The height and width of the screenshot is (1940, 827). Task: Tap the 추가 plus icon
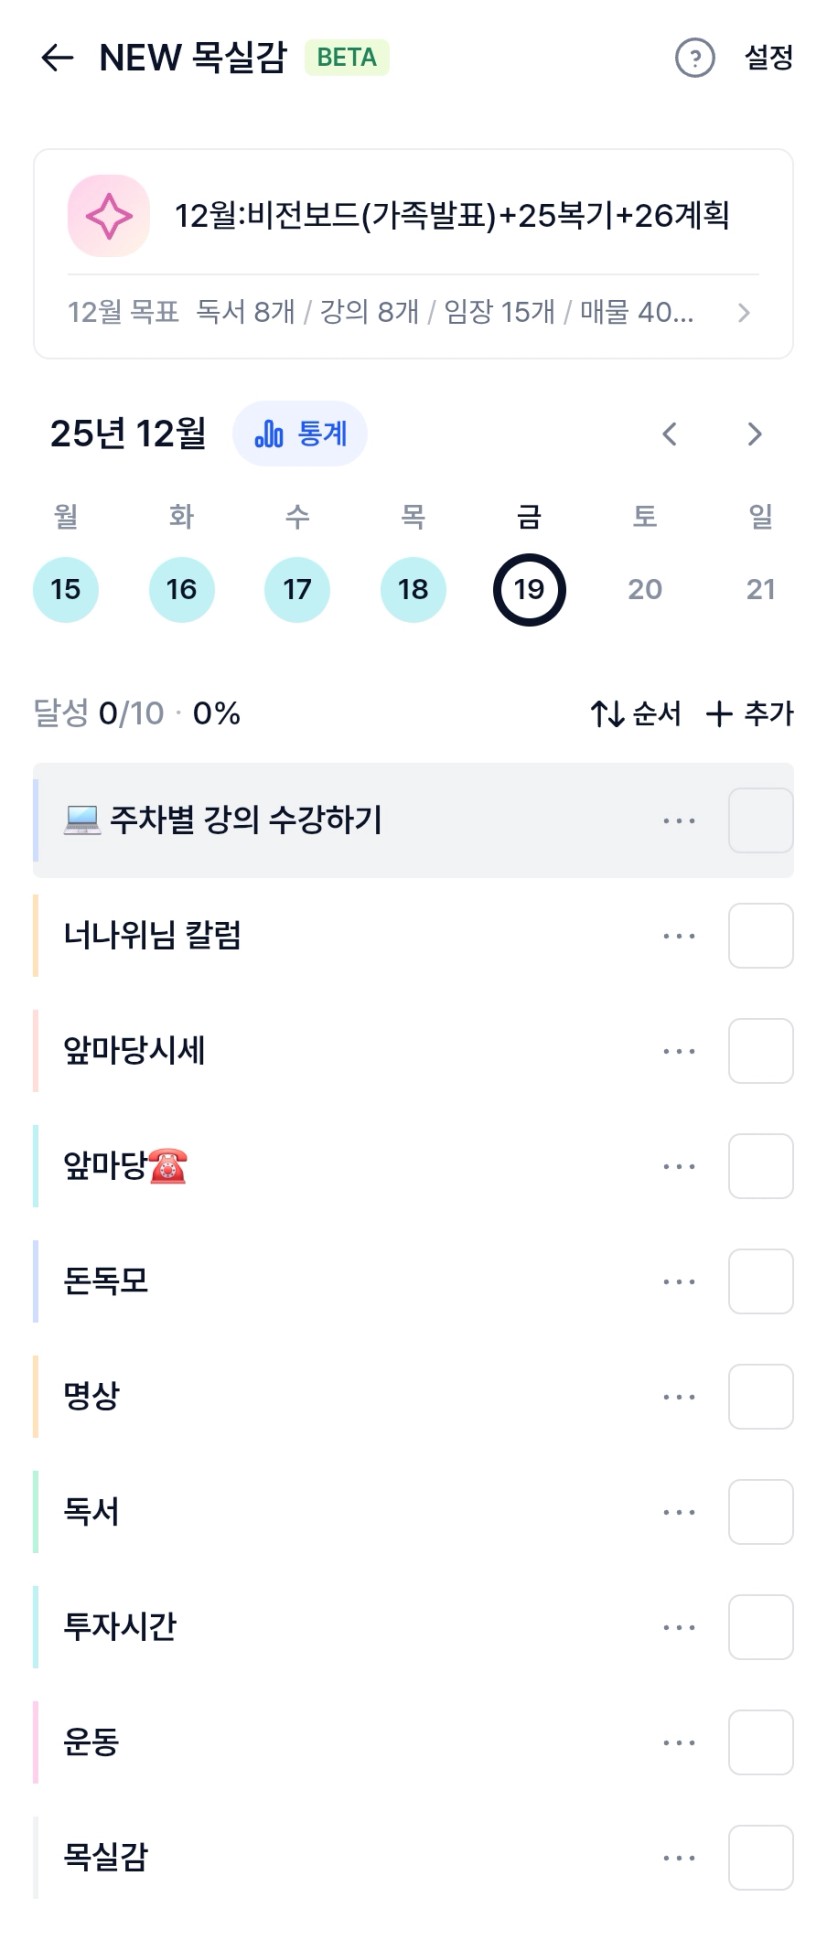[718, 714]
